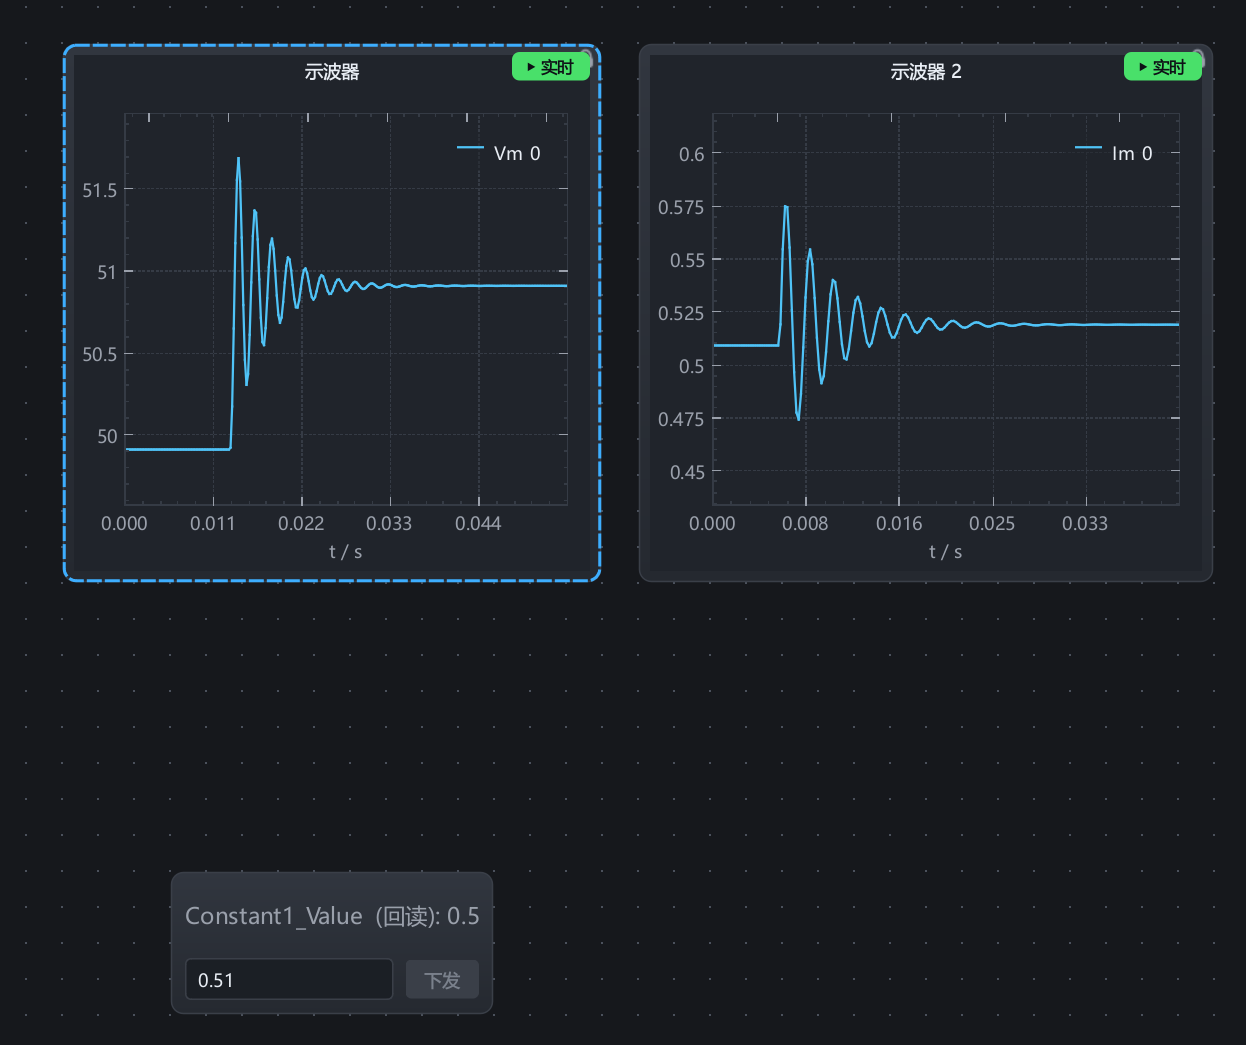This screenshot has width=1246, height=1045.
Task: Click the Im 0 legend line icon
Action: tap(1088, 148)
